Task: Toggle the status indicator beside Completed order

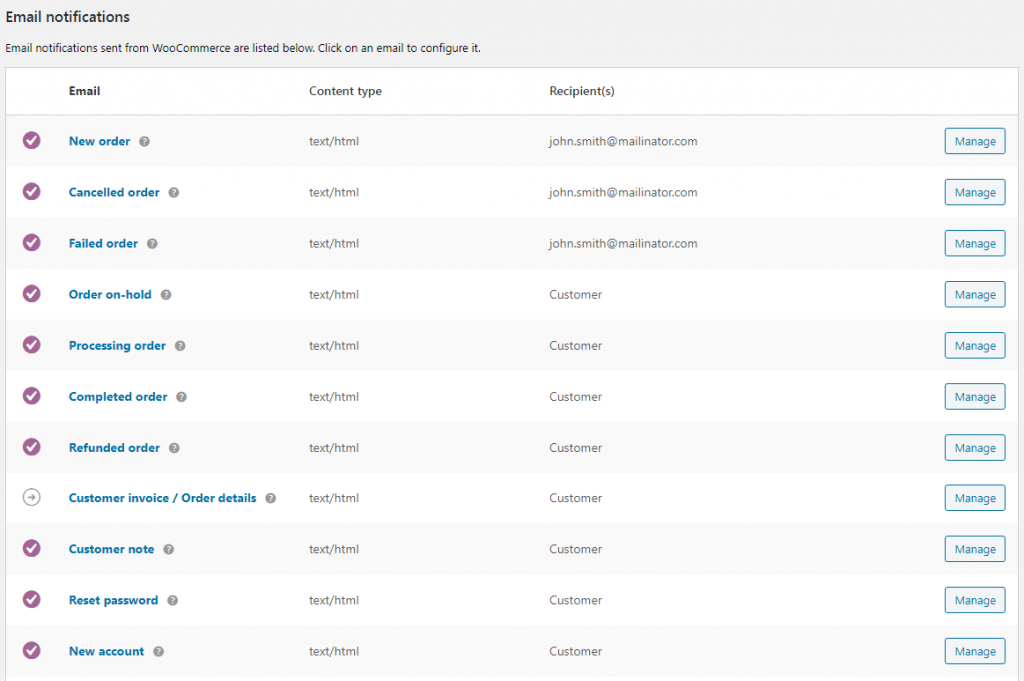Action: (x=31, y=396)
